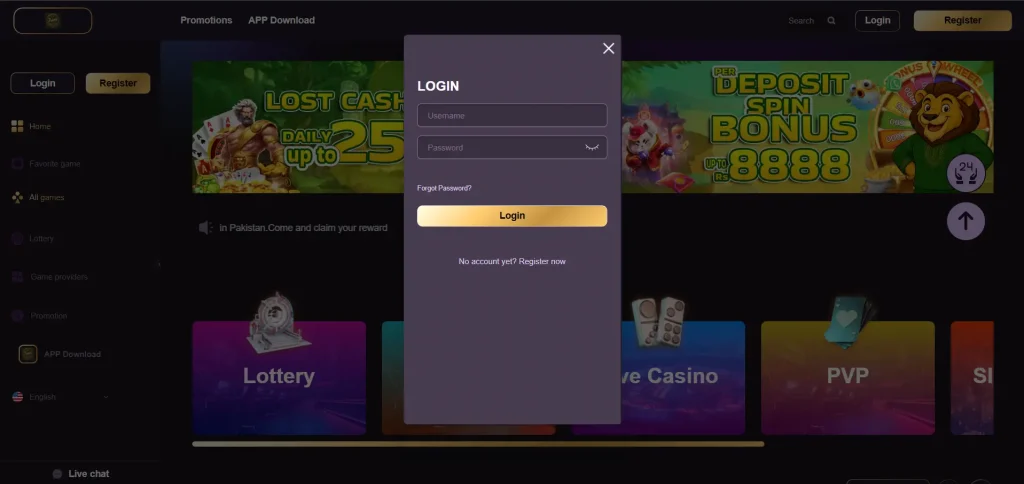Click the top-right Register button
Image resolution: width=1024 pixels, height=484 pixels.
[x=963, y=20]
